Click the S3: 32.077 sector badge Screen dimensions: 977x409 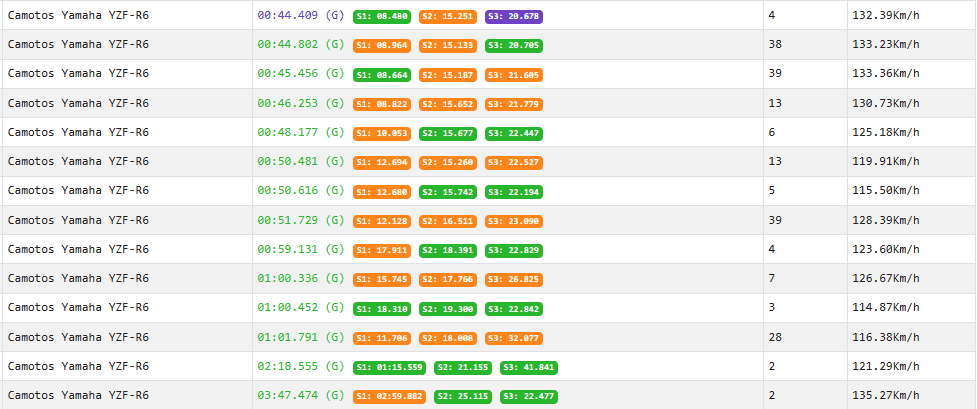coord(514,338)
